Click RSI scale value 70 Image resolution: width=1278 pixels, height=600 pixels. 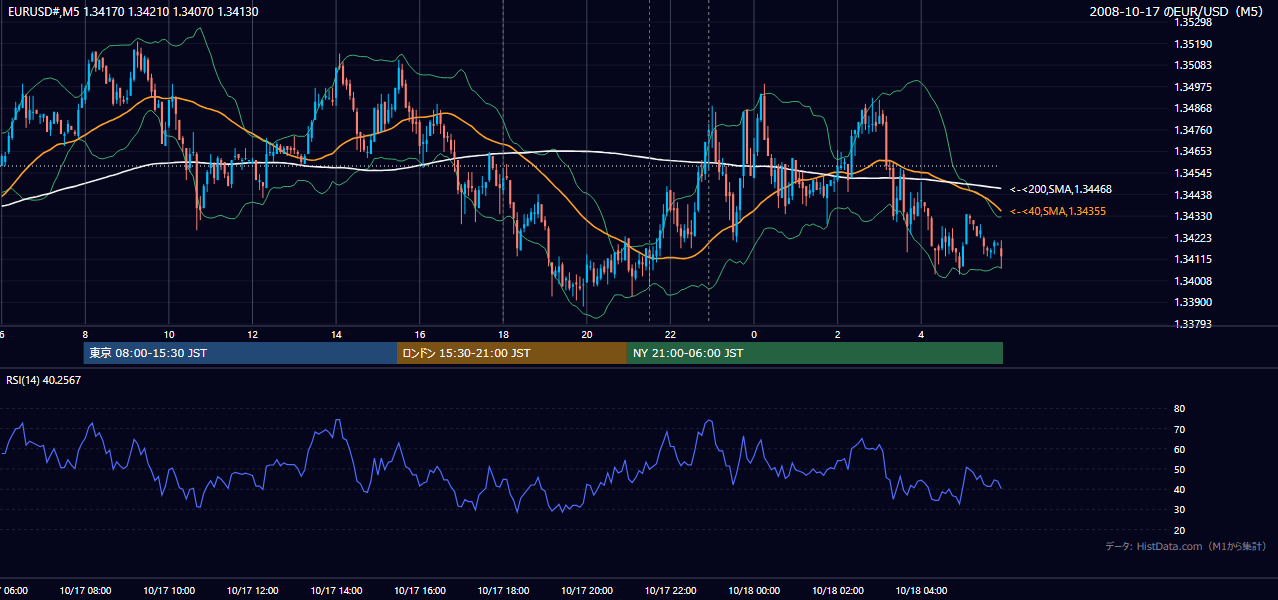click(1180, 429)
